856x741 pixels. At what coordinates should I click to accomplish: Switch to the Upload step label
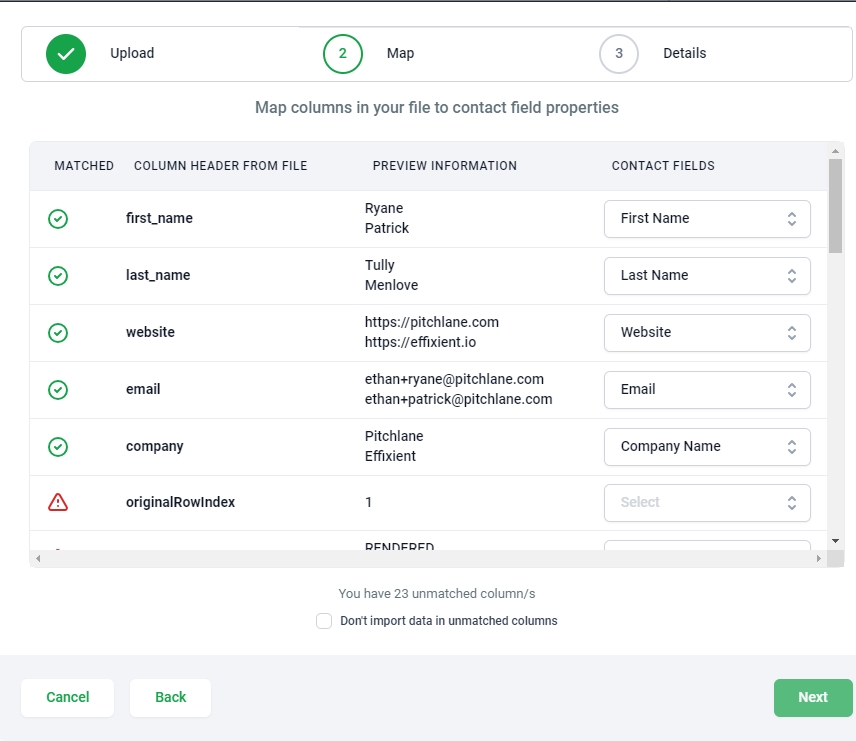[132, 54]
